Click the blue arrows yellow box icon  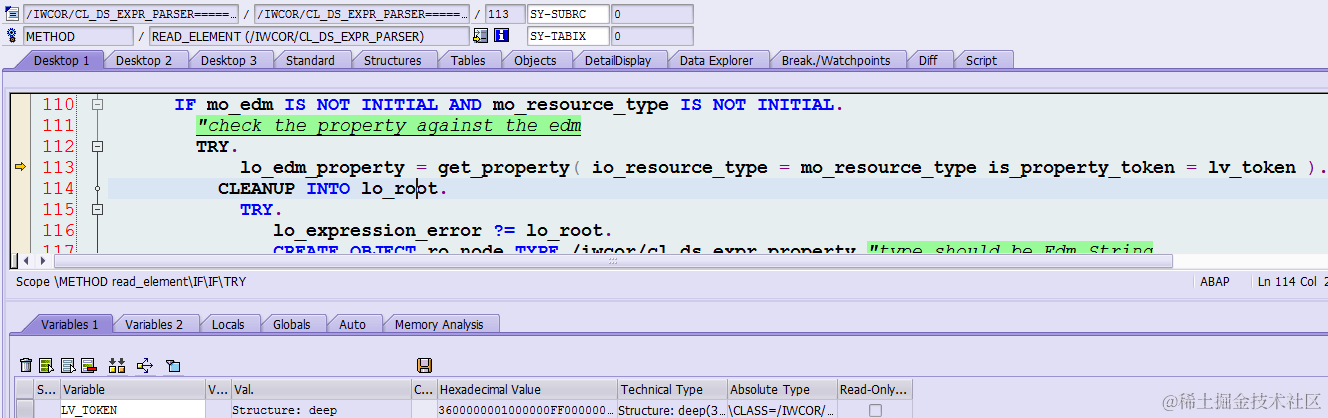click(144, 365)
